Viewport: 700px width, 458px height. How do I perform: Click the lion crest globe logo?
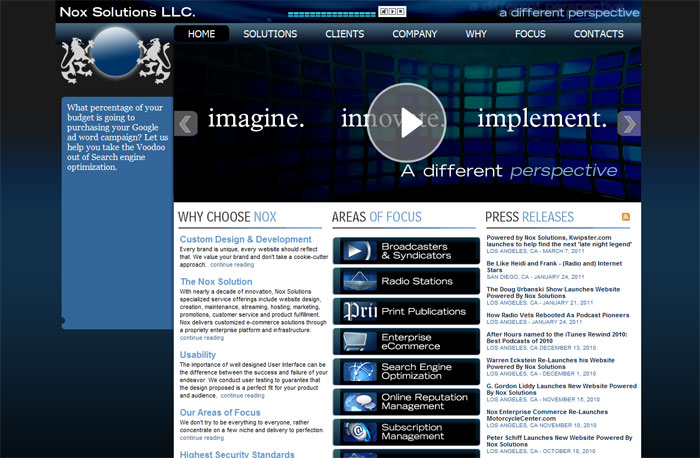116,55
